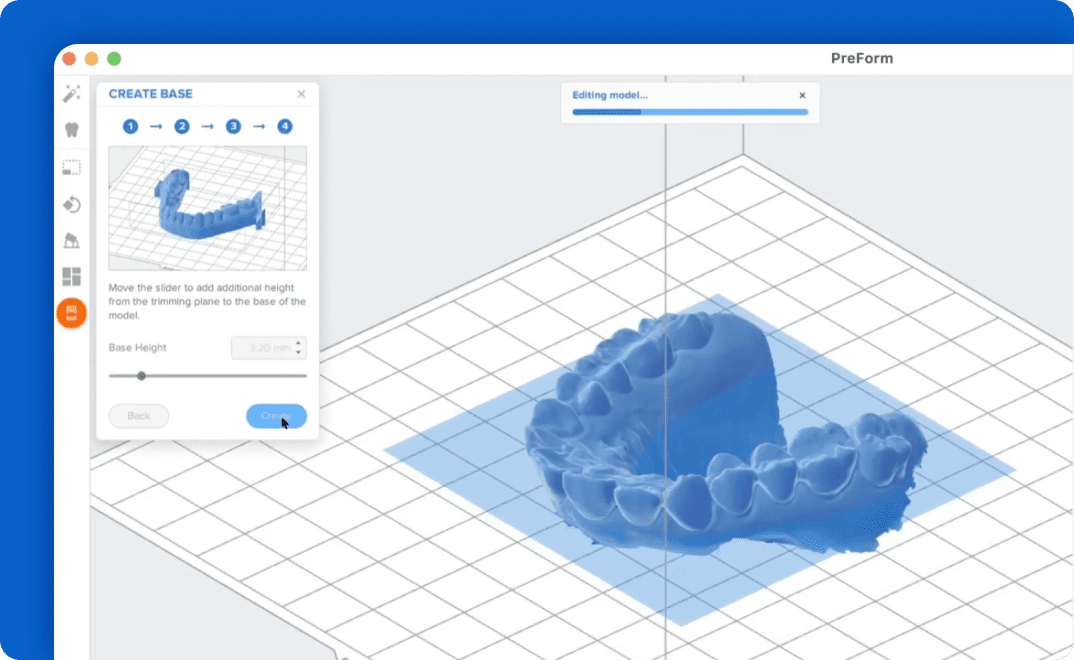
Task: Decrease Base Height with down arrow
Action: tap(300, 353)
